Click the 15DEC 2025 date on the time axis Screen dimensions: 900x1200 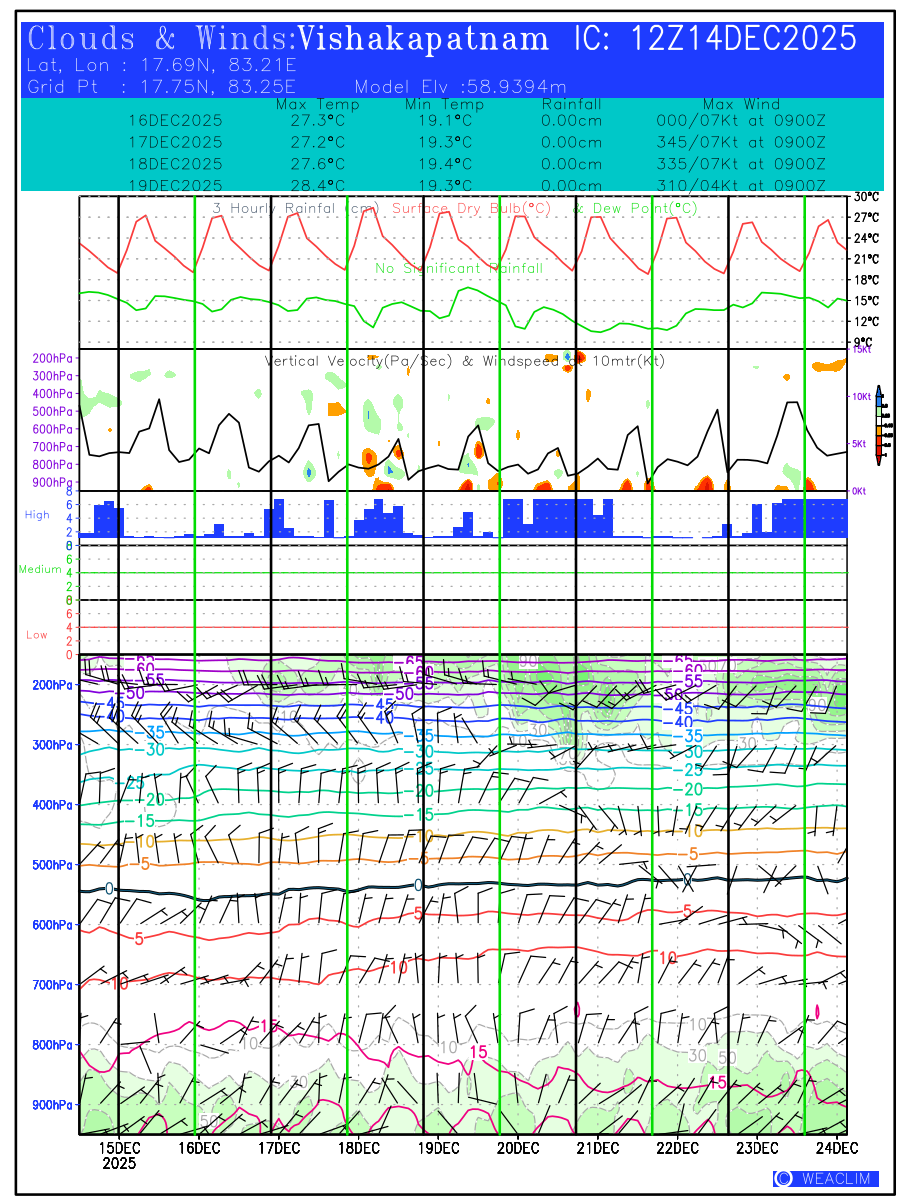point(120,1154)
